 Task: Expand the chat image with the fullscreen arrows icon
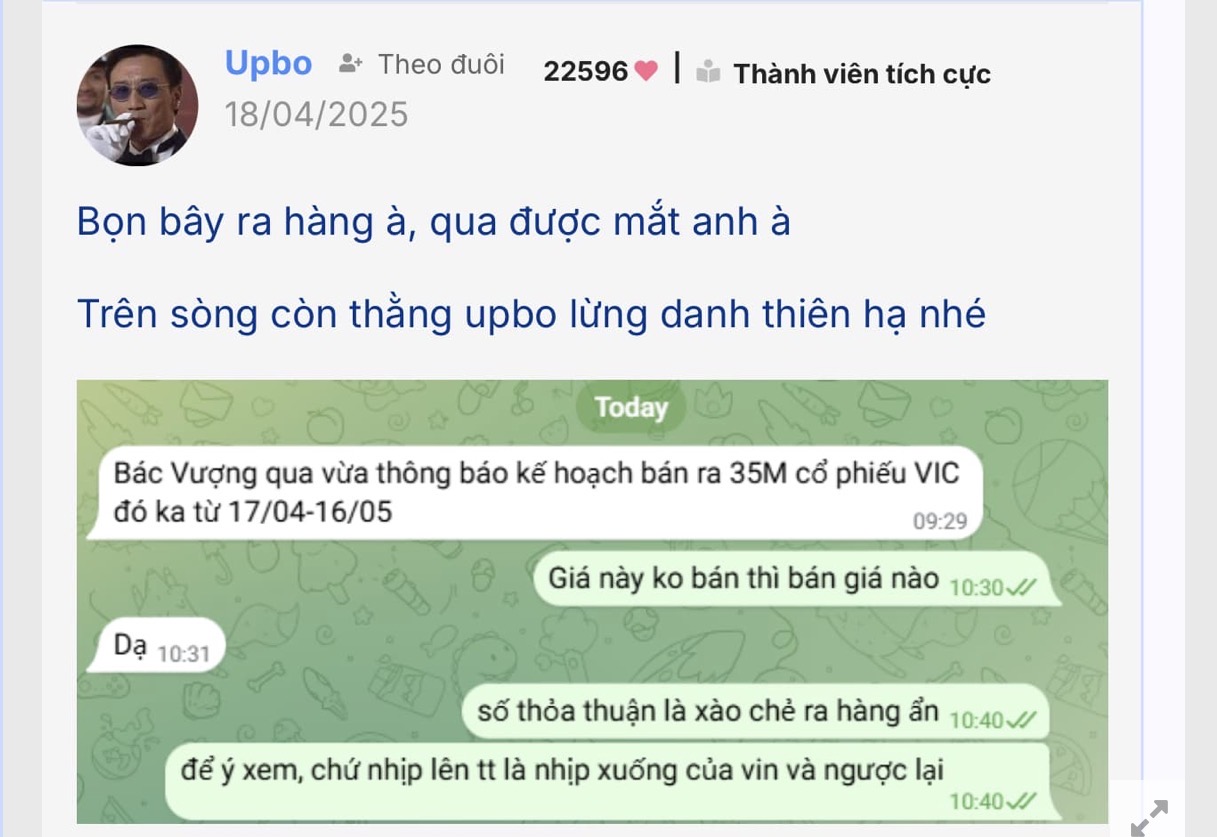1149,818
